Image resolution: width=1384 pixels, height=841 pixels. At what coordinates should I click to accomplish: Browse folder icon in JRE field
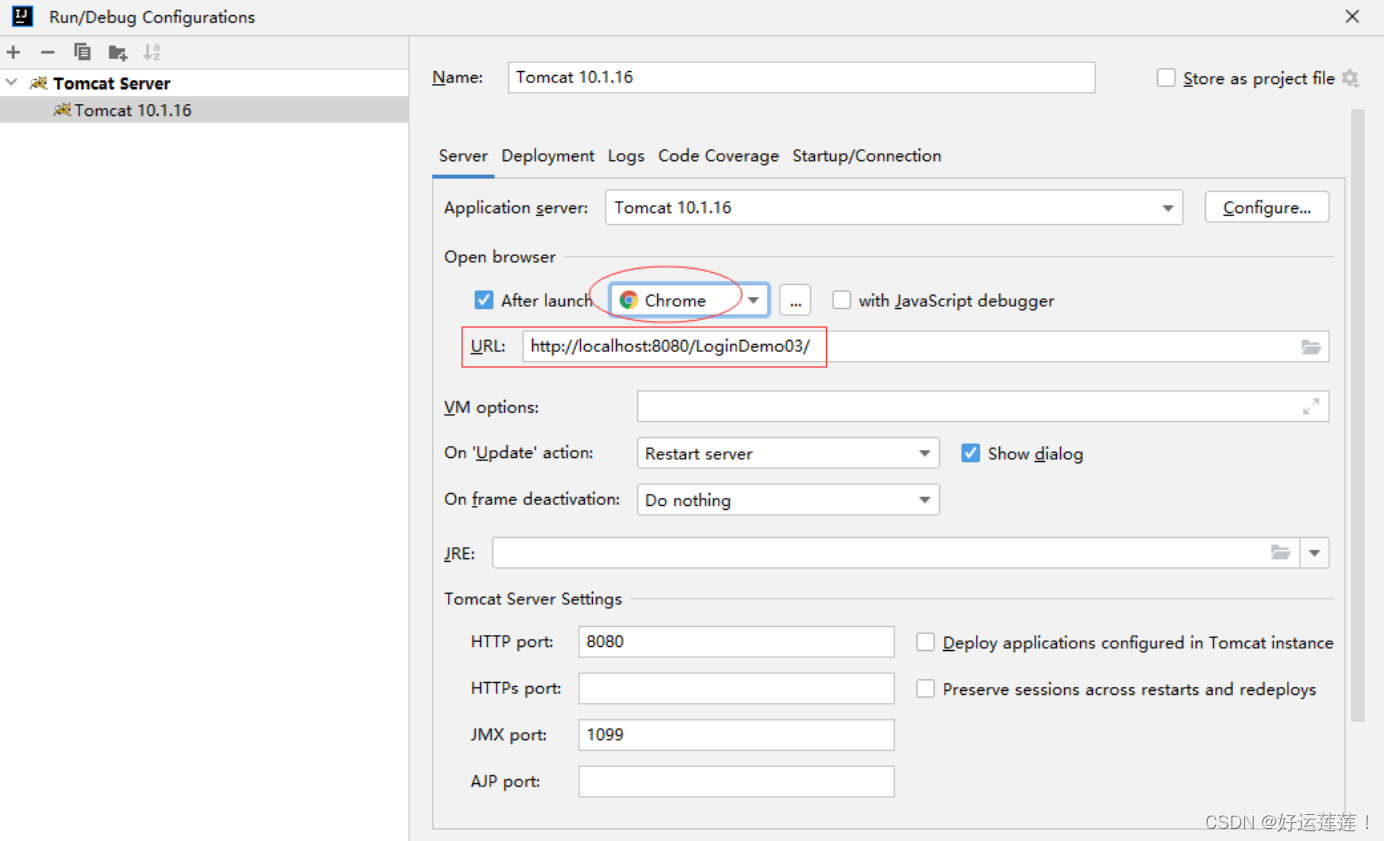(x=1281, y=552)
